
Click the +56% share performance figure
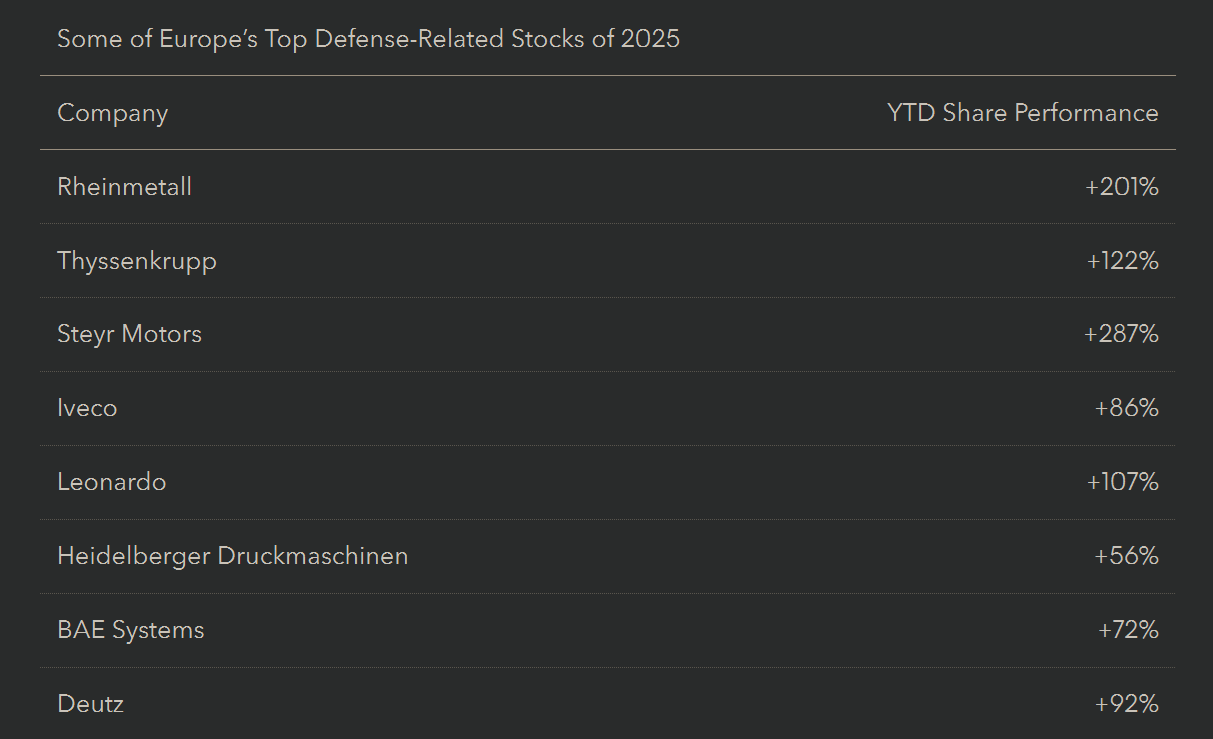[x=1126, y=556]
